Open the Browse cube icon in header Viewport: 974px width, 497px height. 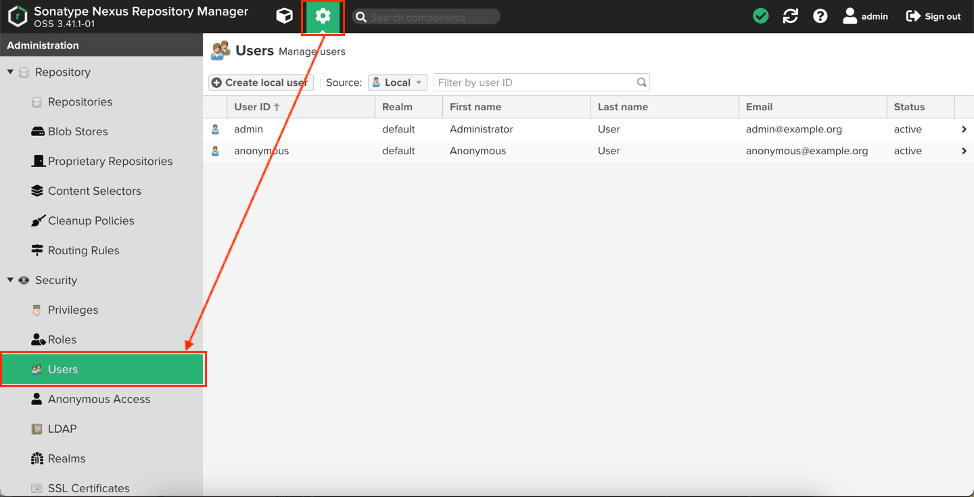284,16
